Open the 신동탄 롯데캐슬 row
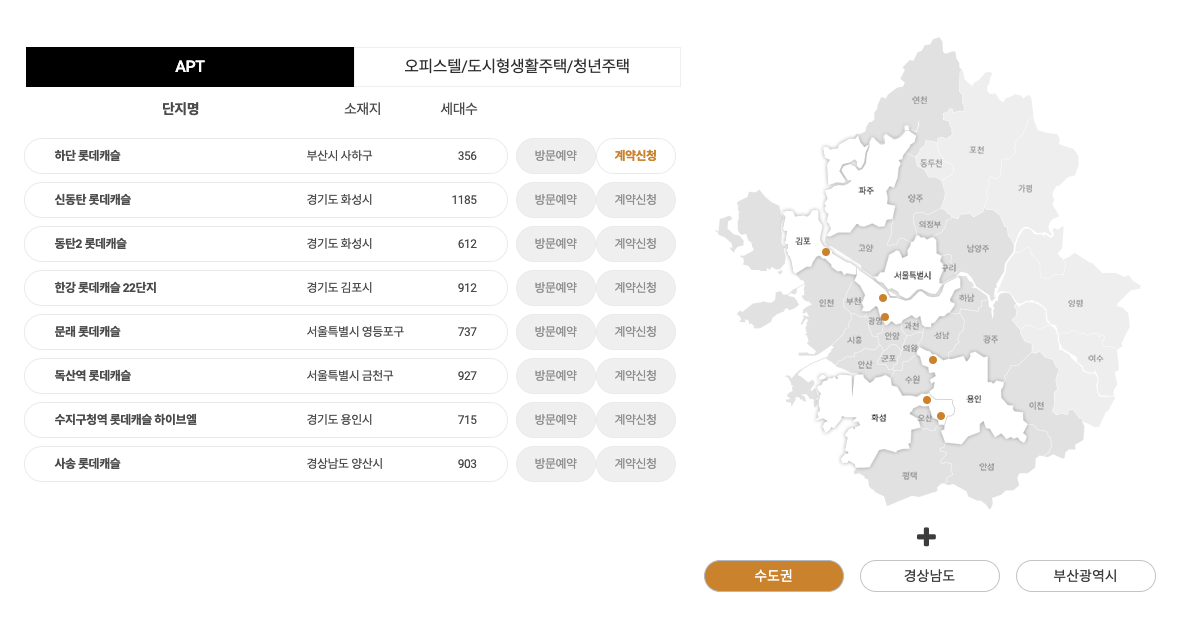1189x624 pixels. 266,199
